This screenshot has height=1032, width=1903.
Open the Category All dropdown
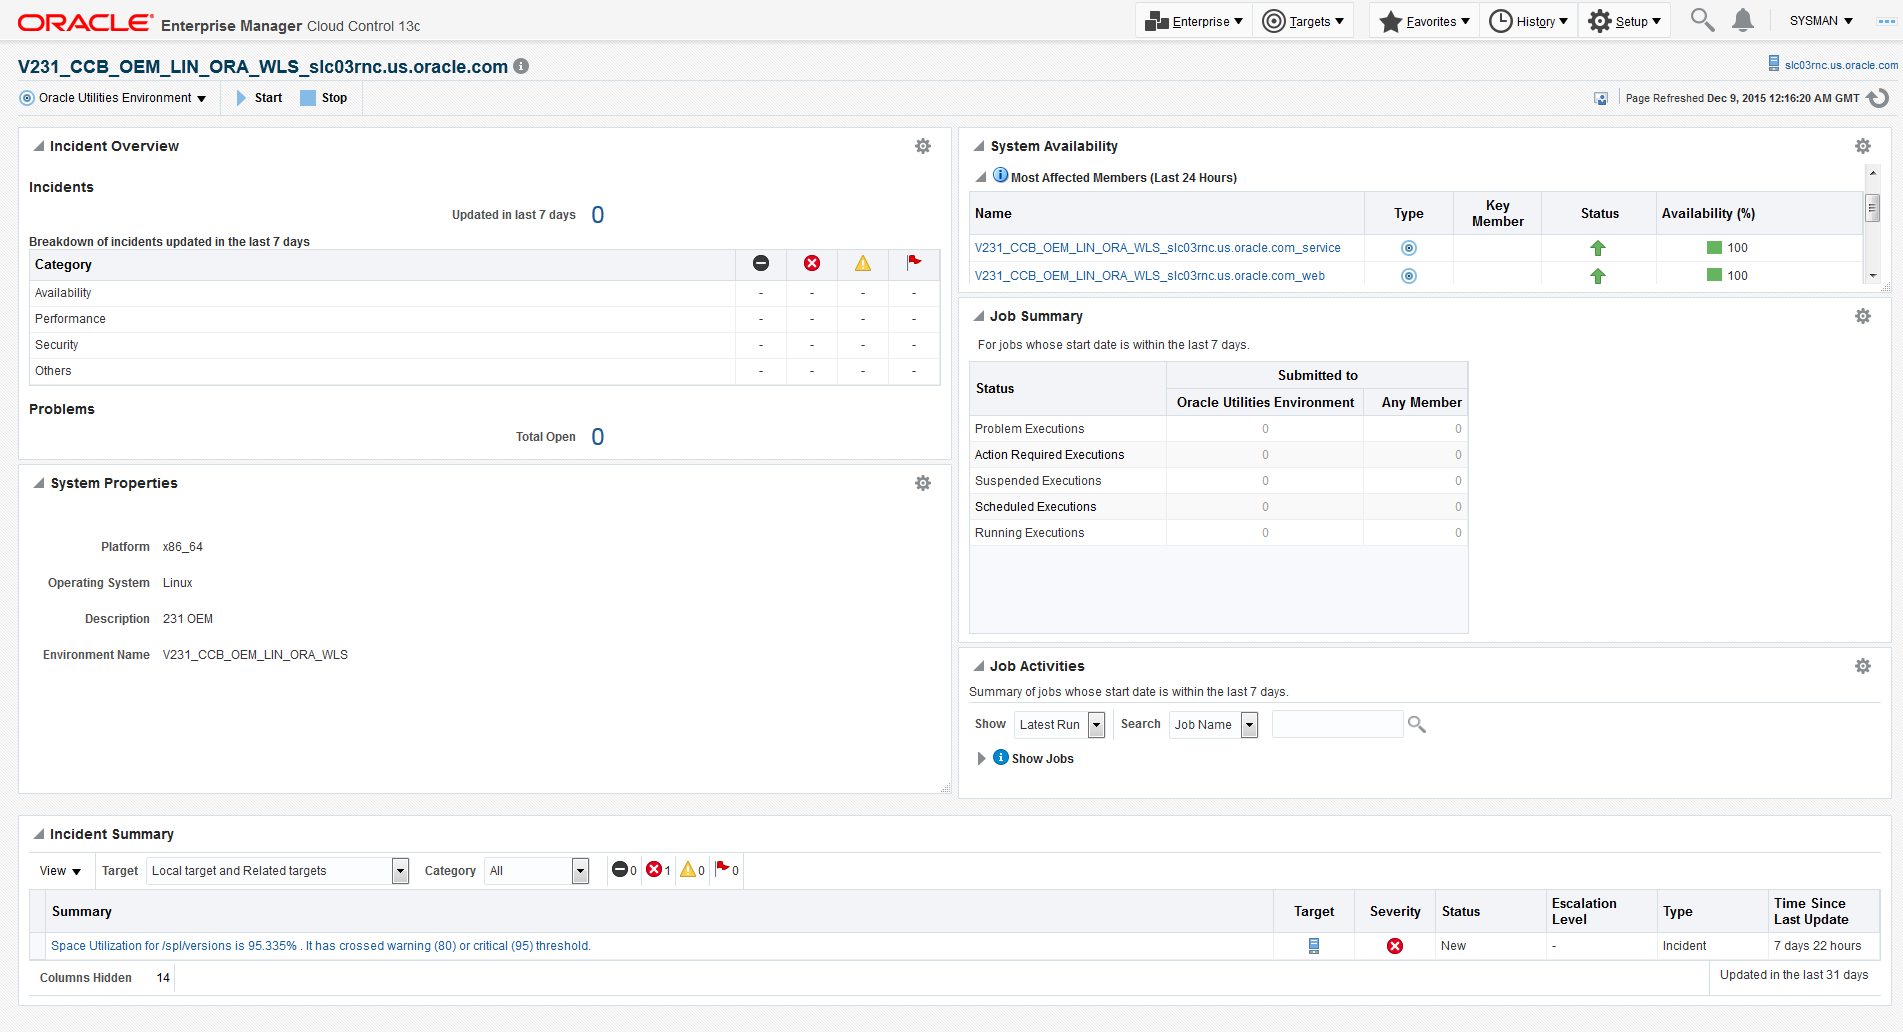pyautogui.click(x=537, y=871)
